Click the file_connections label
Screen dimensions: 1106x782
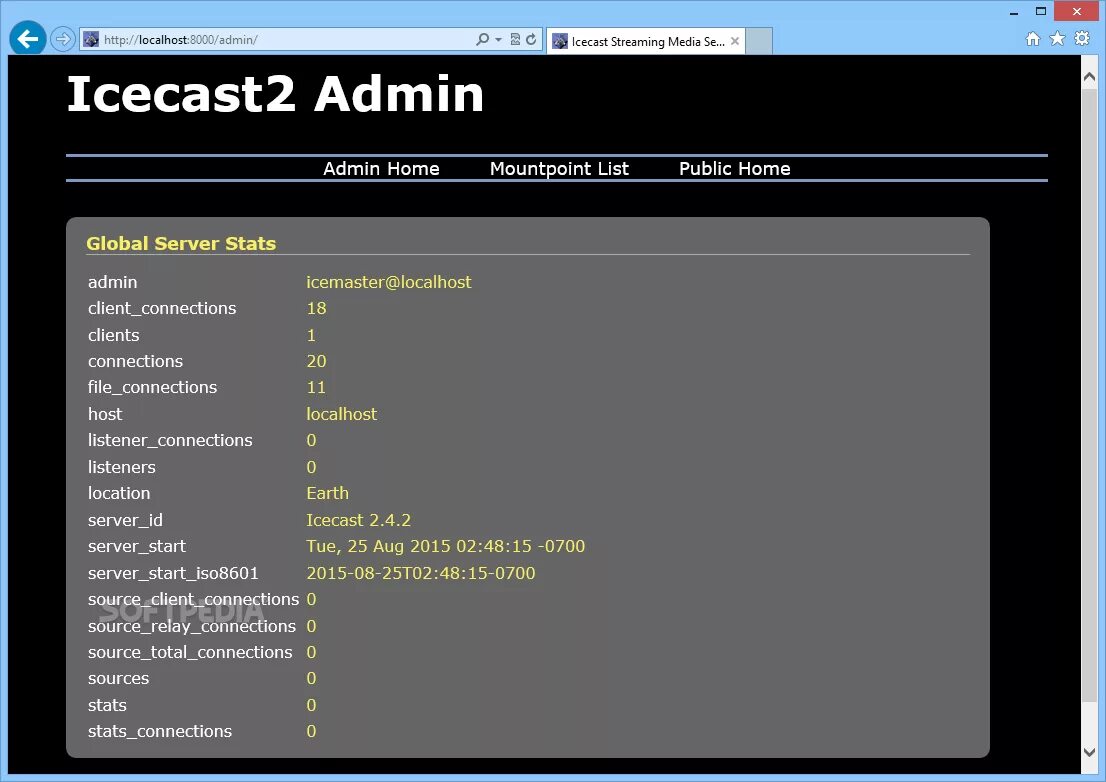[x=152, y=387]
